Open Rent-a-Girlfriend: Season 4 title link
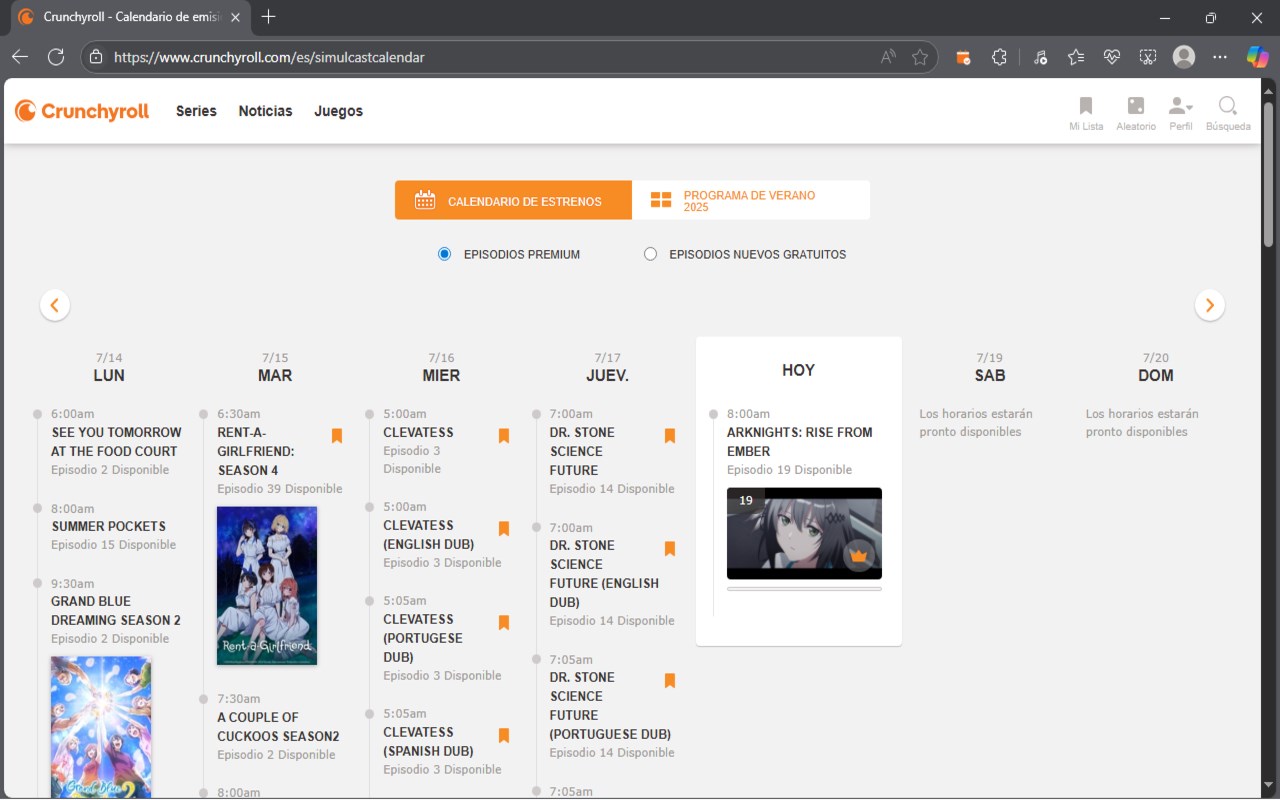The height and width of the screenshot is (800, 1280). tap(256, 451)
